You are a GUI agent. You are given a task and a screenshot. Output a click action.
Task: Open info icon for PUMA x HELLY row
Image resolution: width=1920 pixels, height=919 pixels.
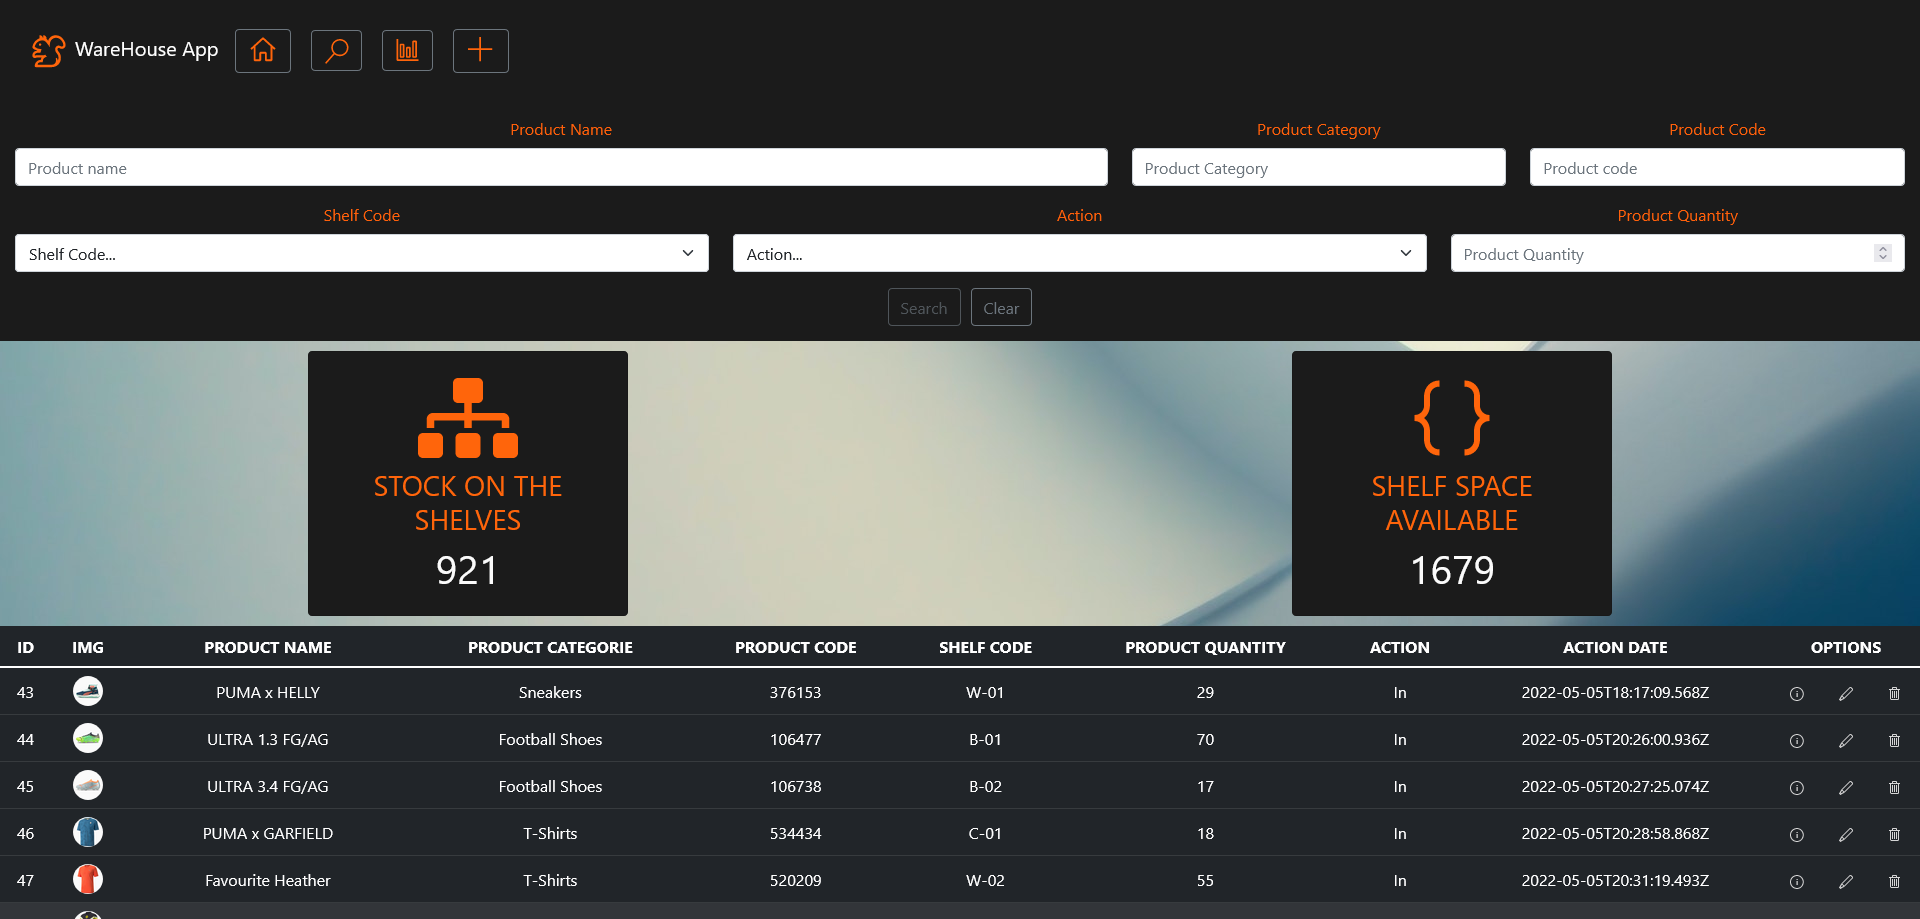[x=1796, y=694]
